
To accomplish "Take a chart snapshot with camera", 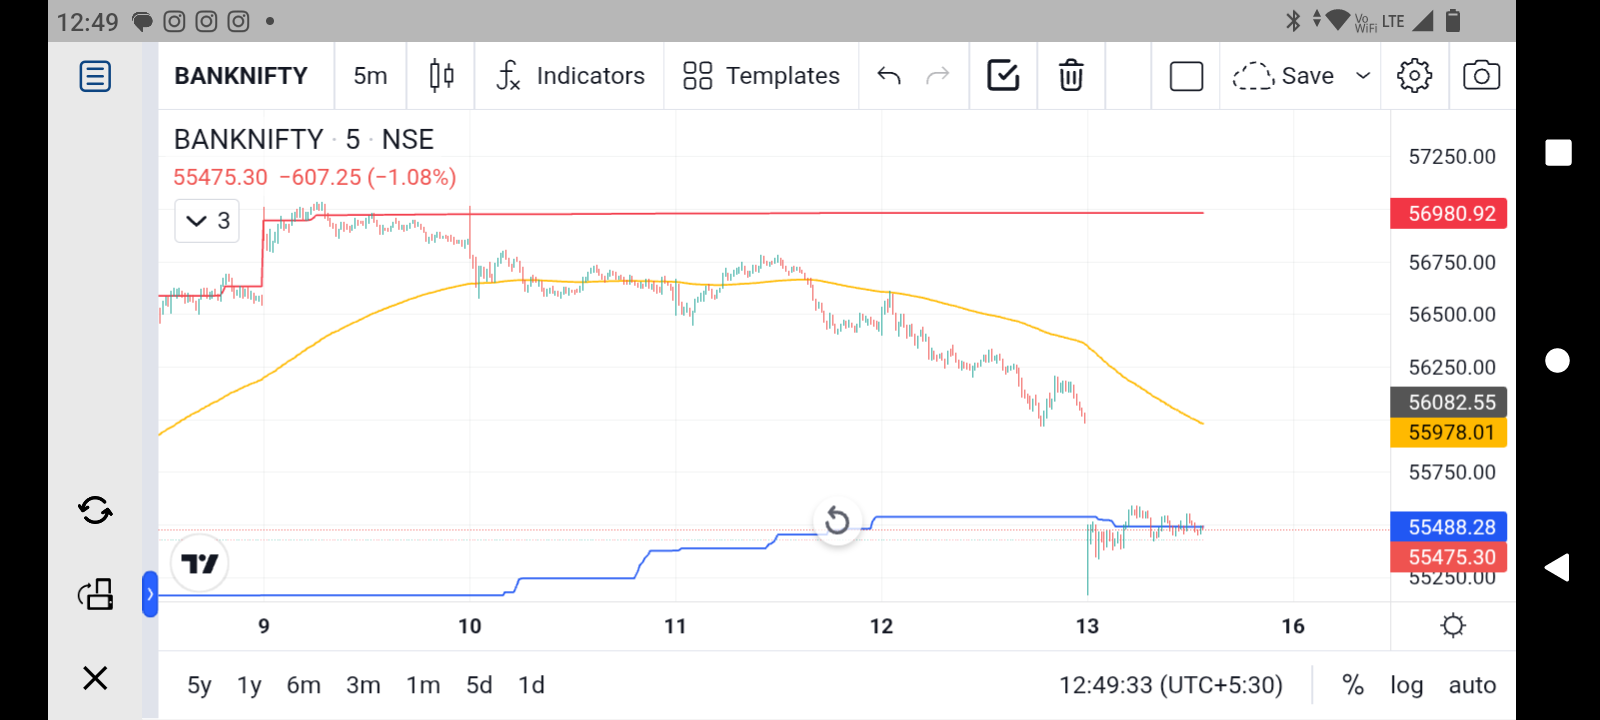I will (1481, 76).
